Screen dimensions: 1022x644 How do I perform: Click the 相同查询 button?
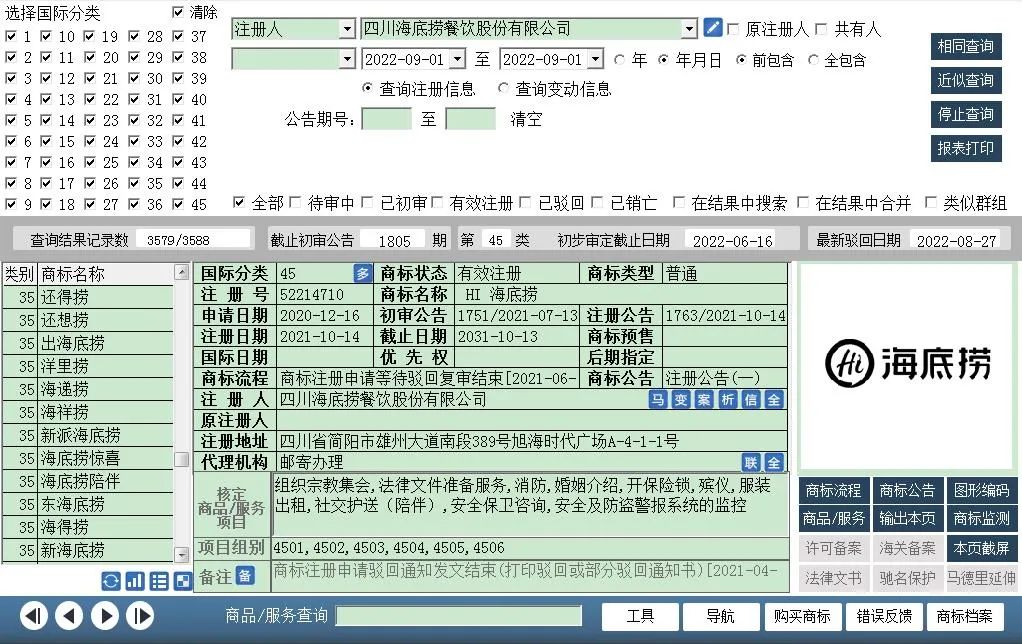[965, 46]
